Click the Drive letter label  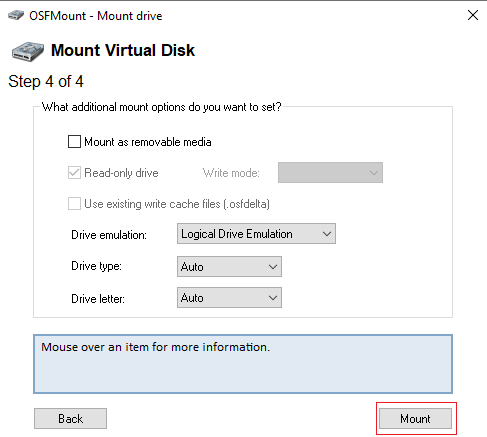[98, 299]
